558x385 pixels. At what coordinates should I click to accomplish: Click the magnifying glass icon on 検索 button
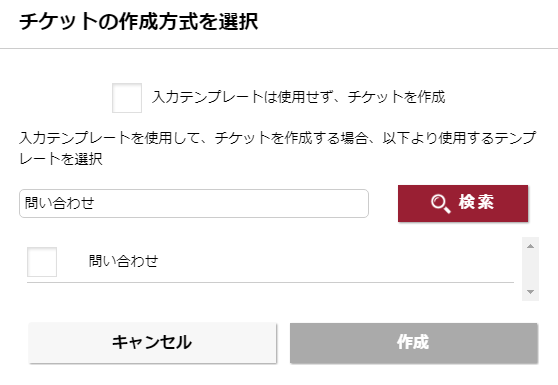click(441, 204)
